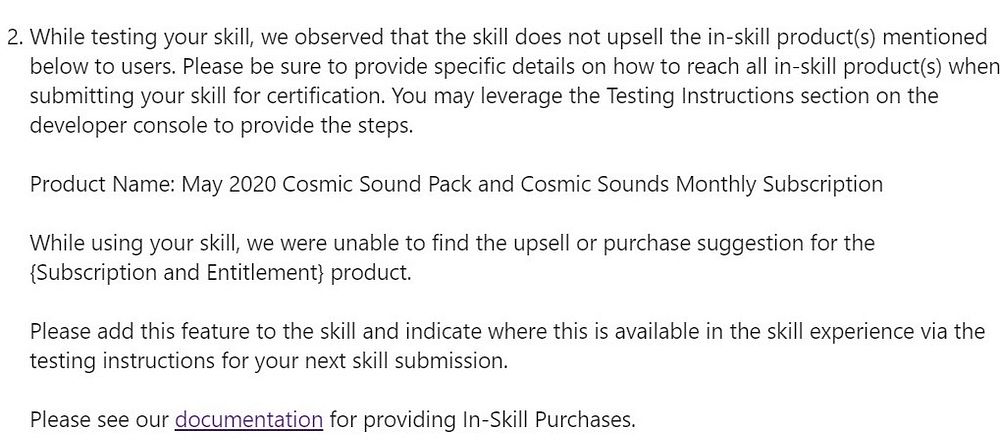Click the 'Testing Instructions' phrase in first paragraph

700,96
